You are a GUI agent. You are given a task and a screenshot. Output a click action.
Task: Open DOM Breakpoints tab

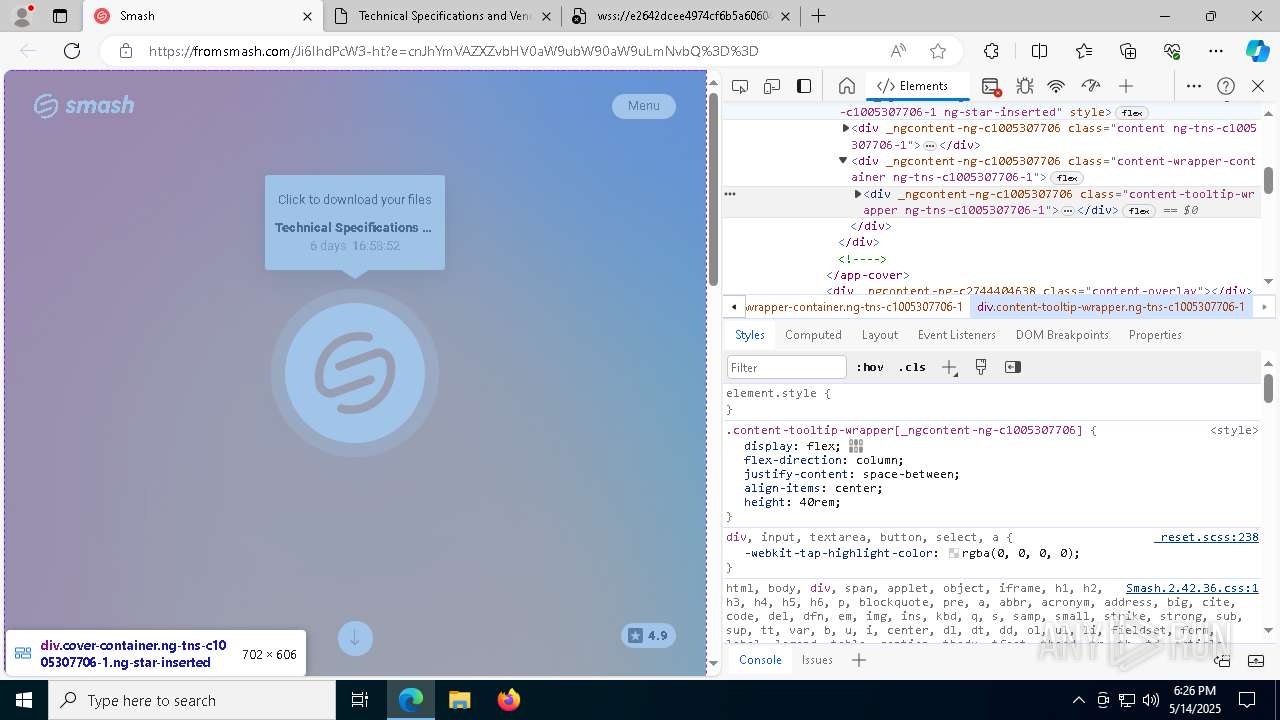pos(1062,335)
